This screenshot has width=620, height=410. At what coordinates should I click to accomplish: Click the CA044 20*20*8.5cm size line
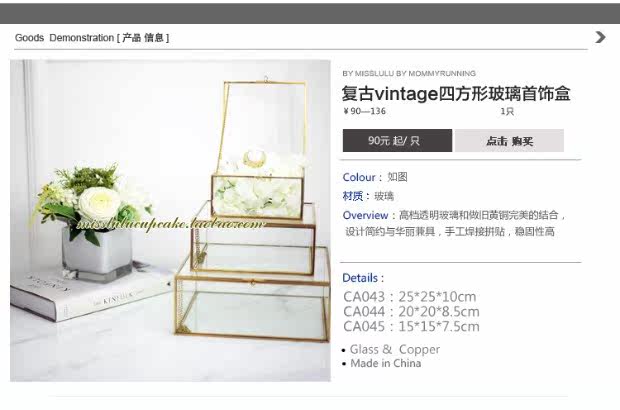pos(411,312)
